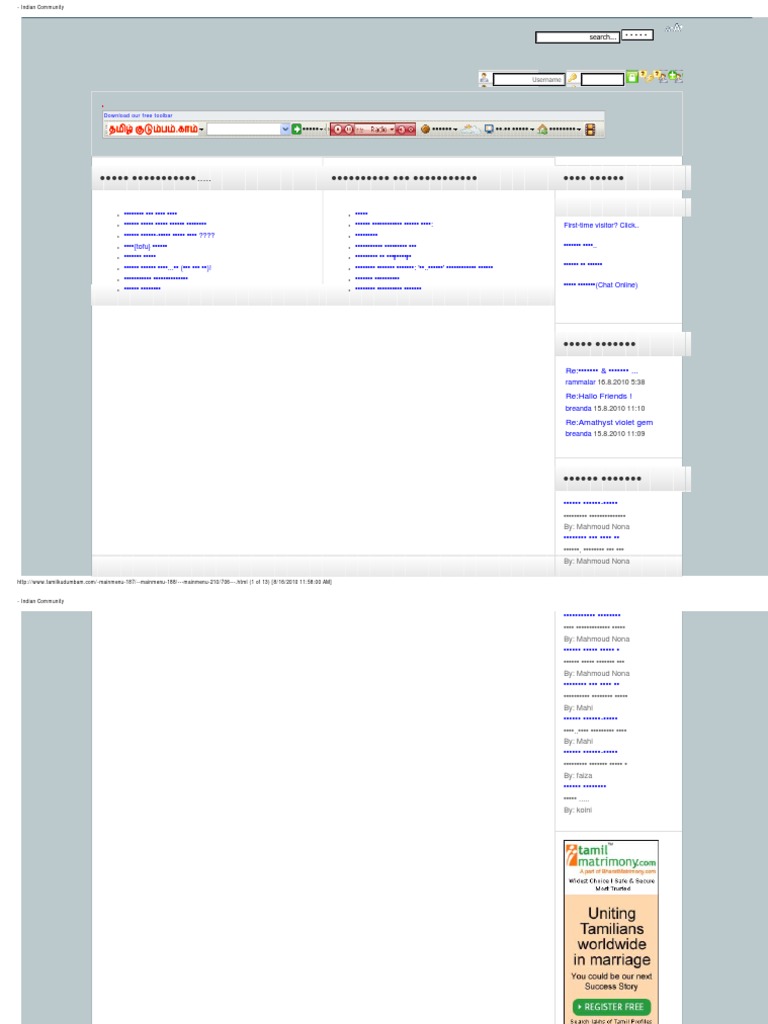Screen dimensions: 768x1024
Task: Open the breanda link dated 15.8.2010 11:09
Action: (578, 434)
